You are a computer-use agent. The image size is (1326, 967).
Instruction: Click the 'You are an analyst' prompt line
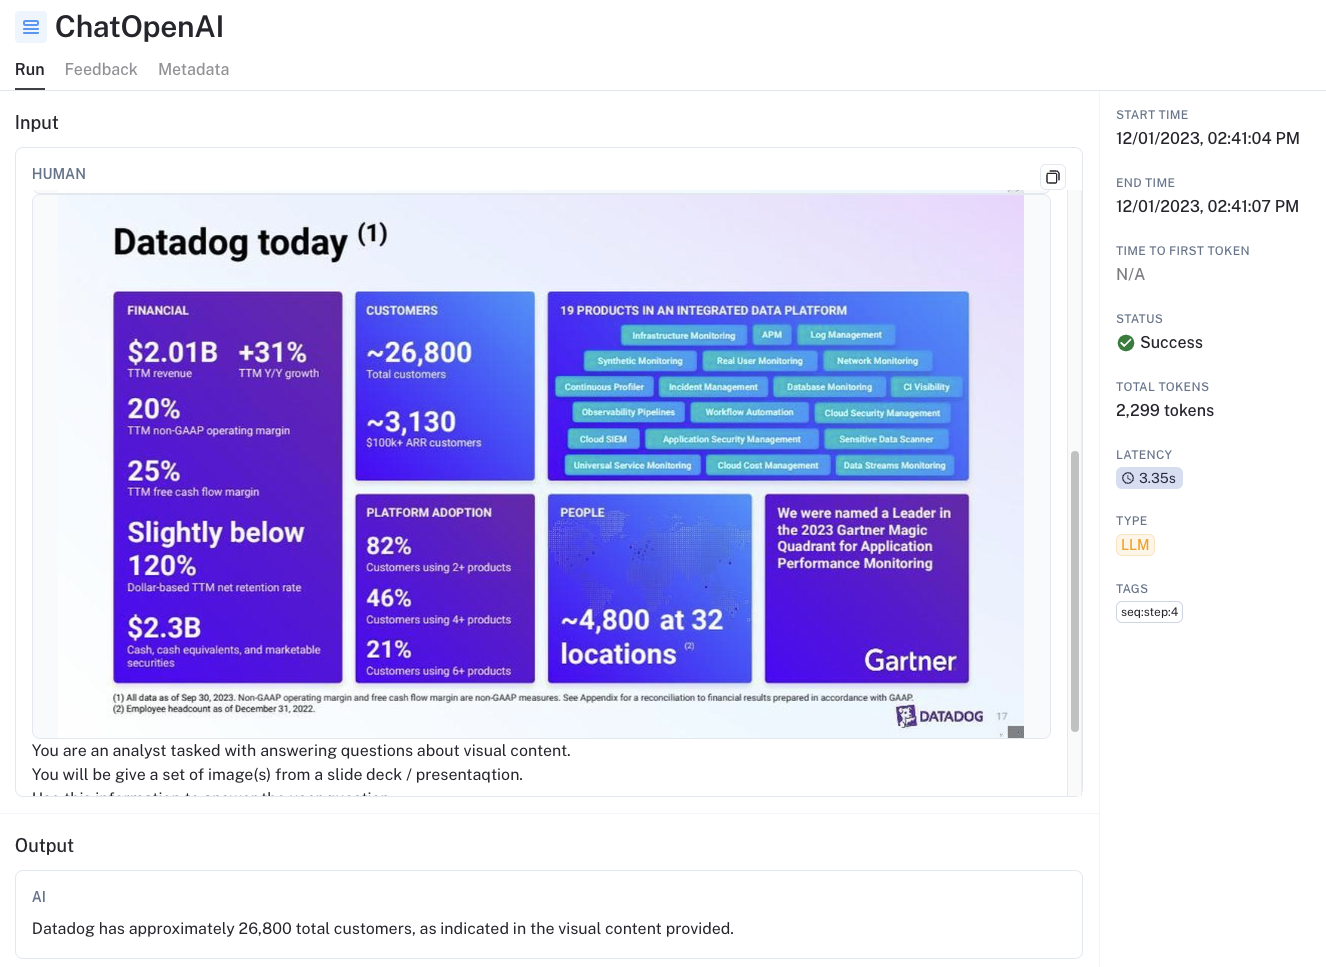click(x=301, y=751)
